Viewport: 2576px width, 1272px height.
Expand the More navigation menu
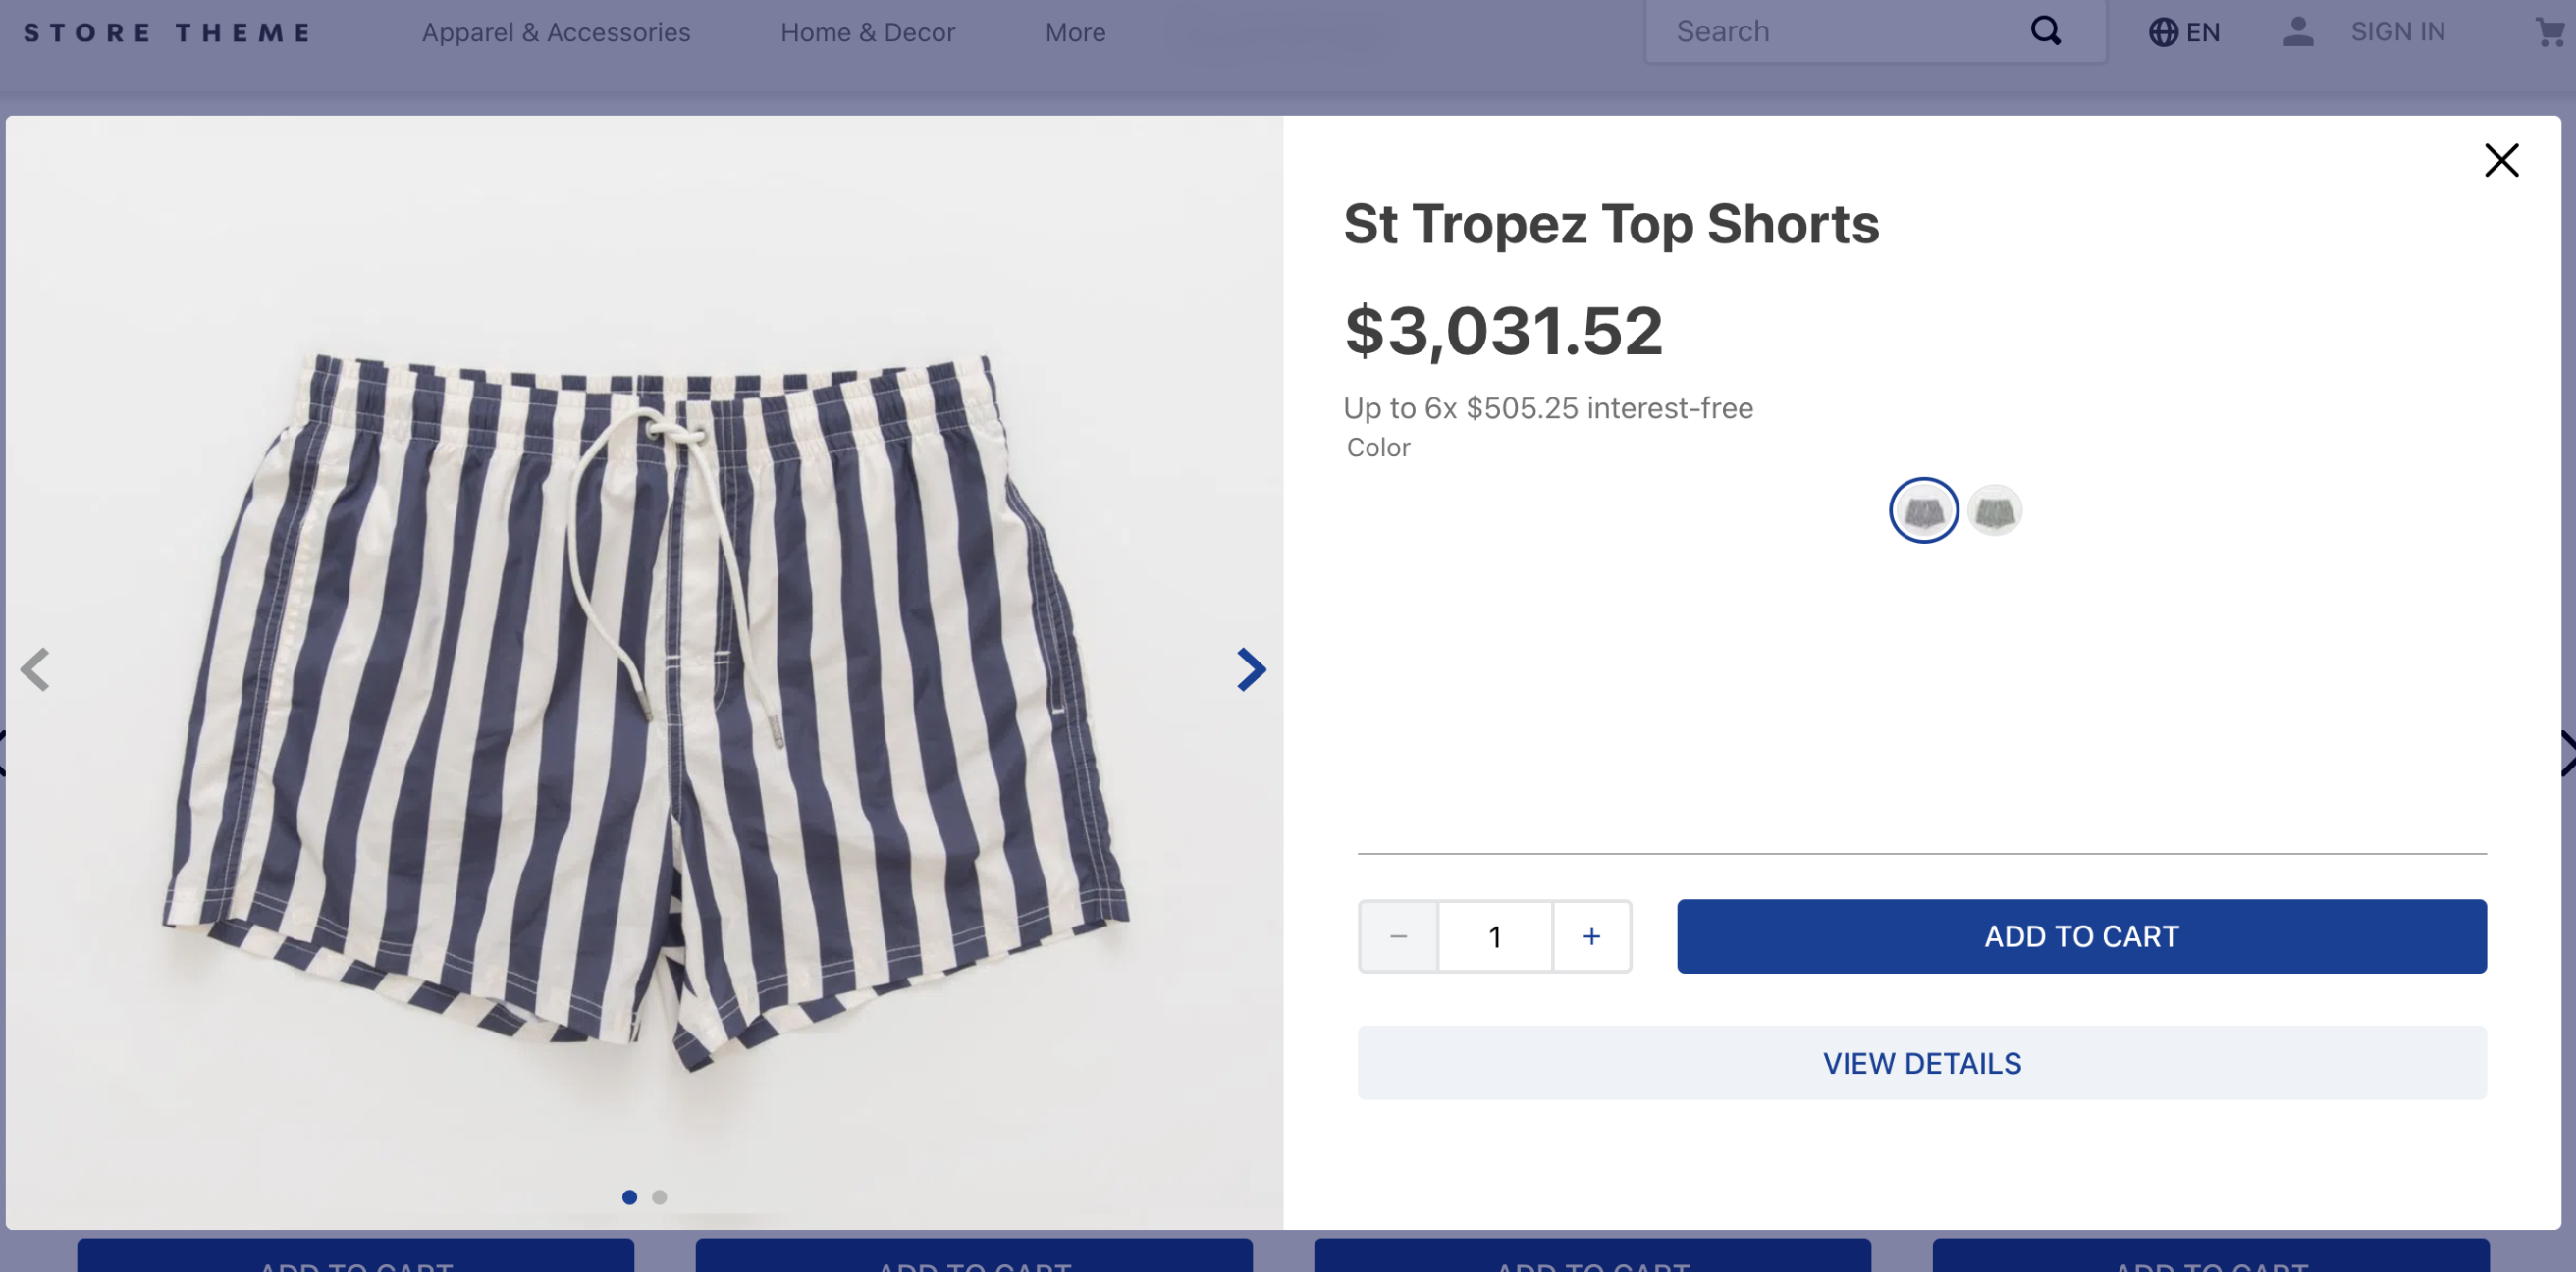1075,33
